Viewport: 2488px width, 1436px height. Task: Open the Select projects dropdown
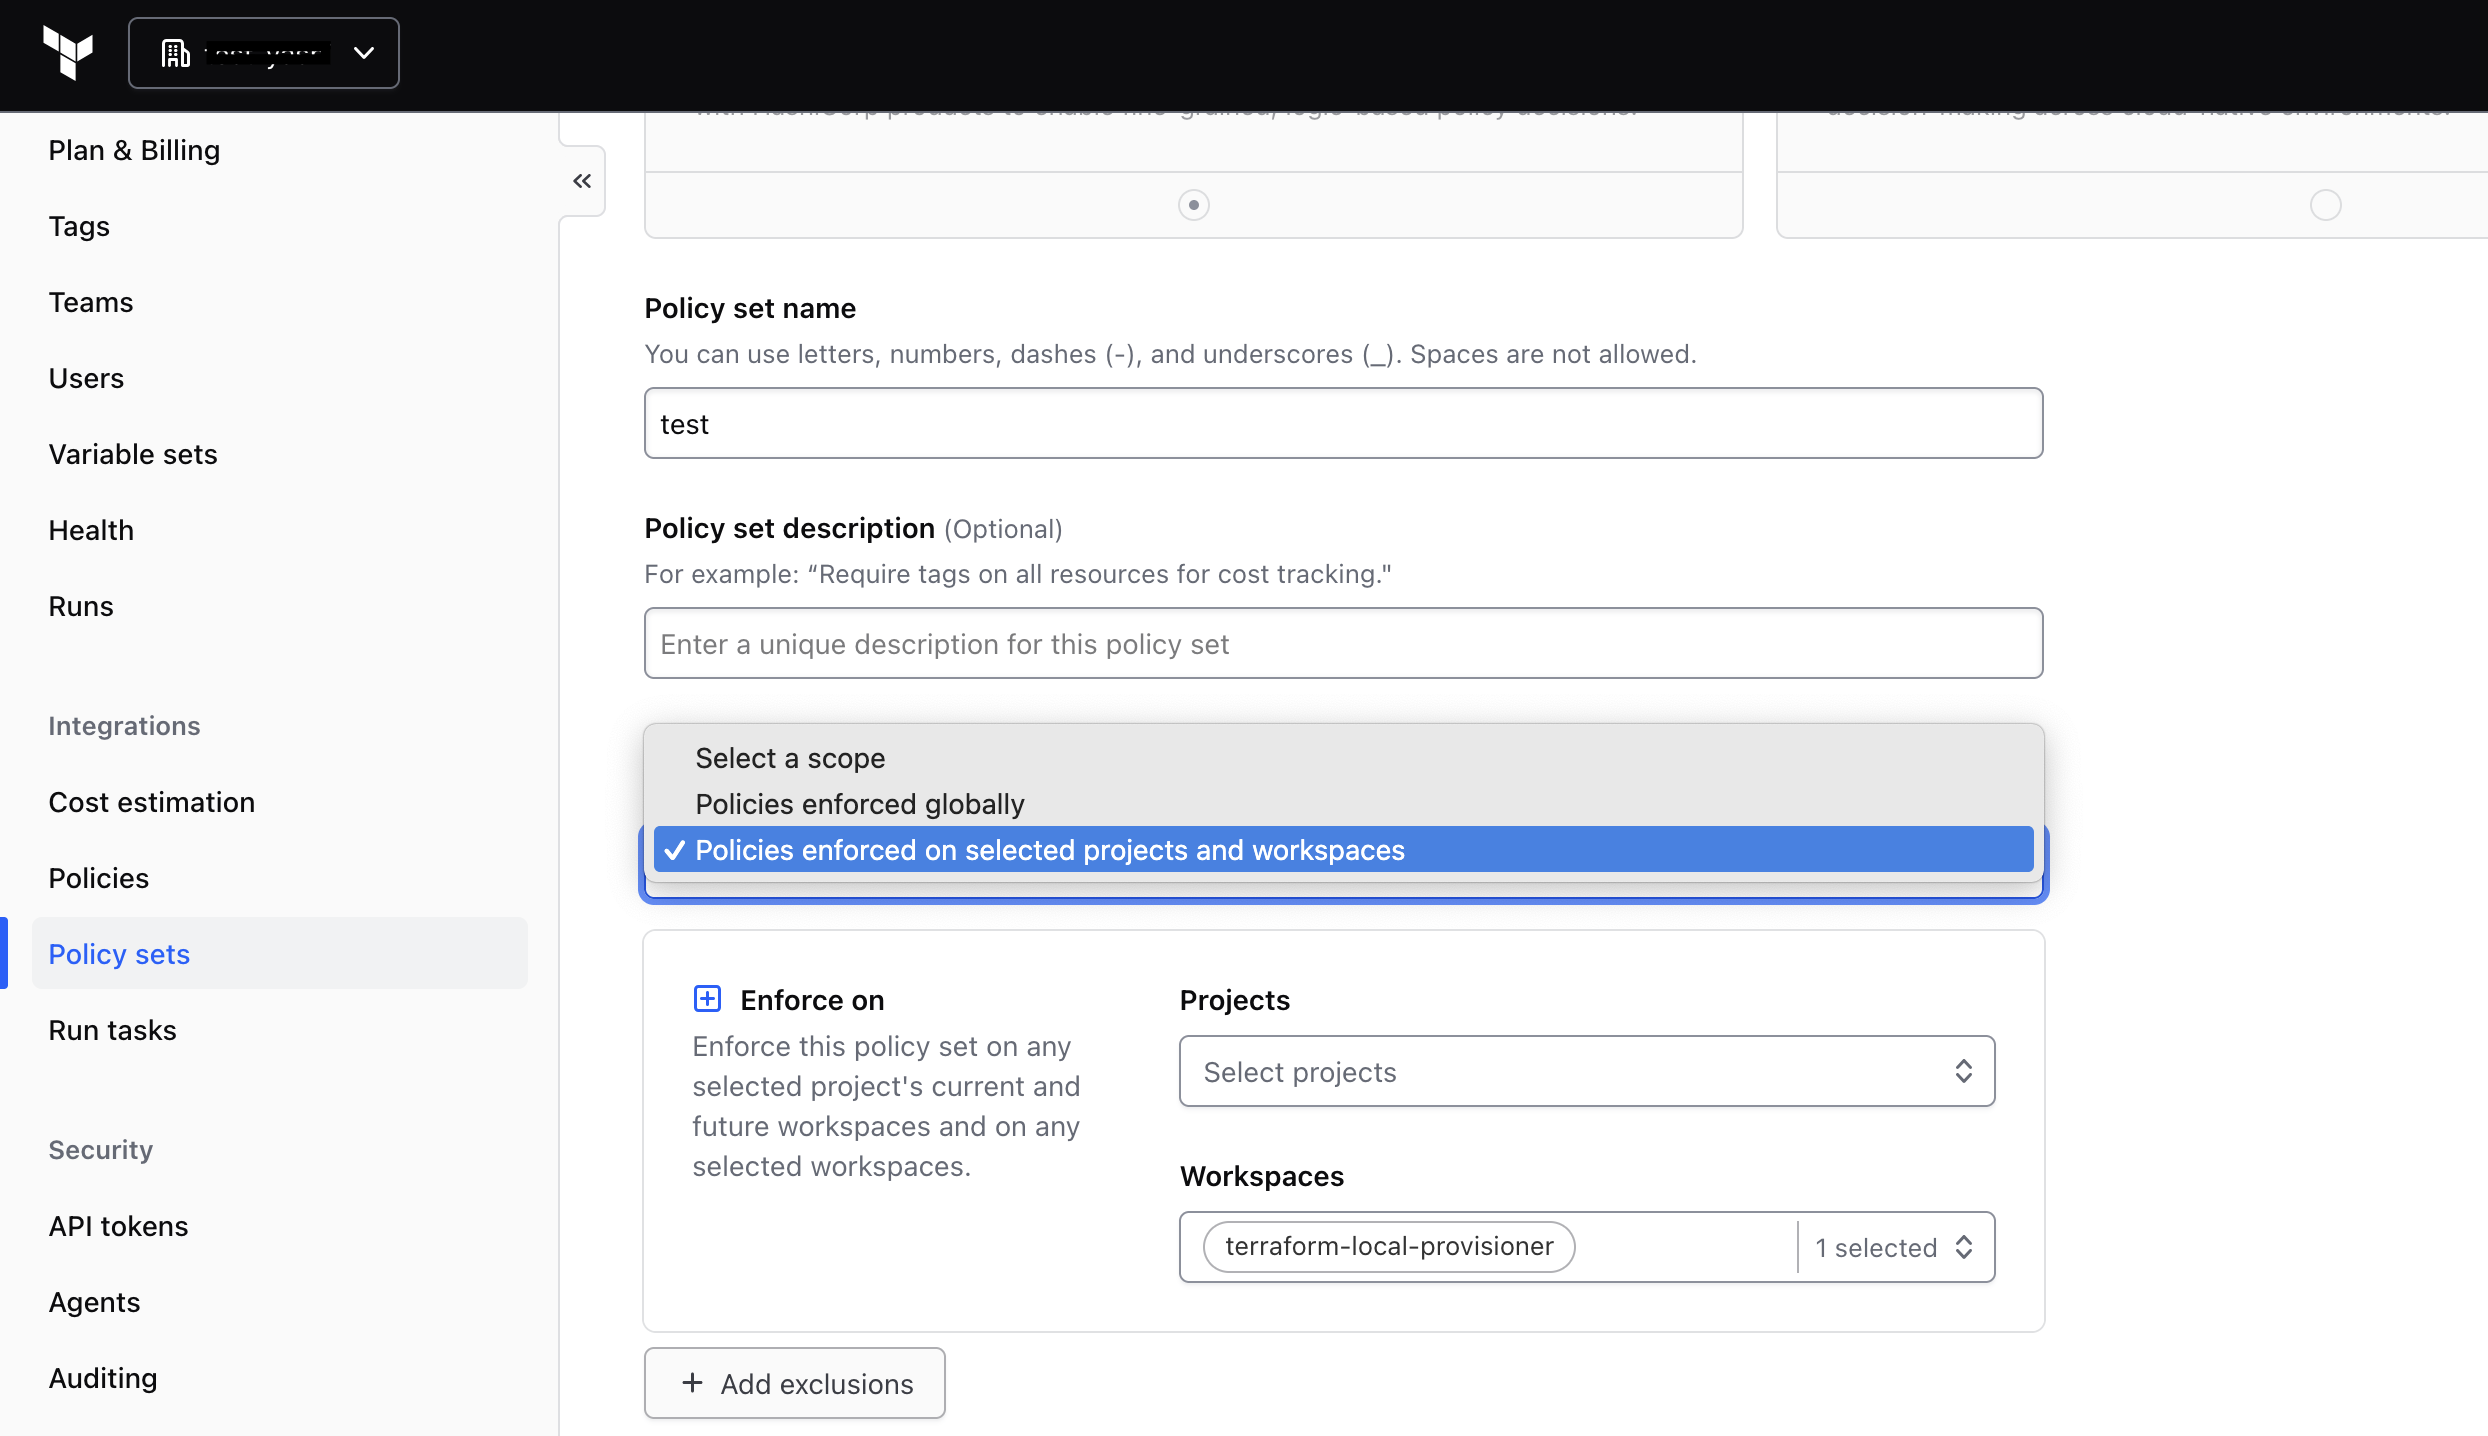[x=1560, y=1071]
